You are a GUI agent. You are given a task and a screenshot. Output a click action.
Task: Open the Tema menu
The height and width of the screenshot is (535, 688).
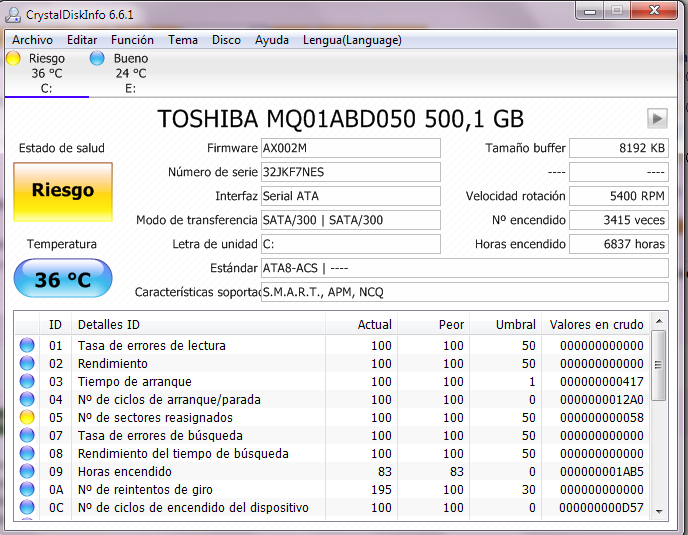coord(183,40)
